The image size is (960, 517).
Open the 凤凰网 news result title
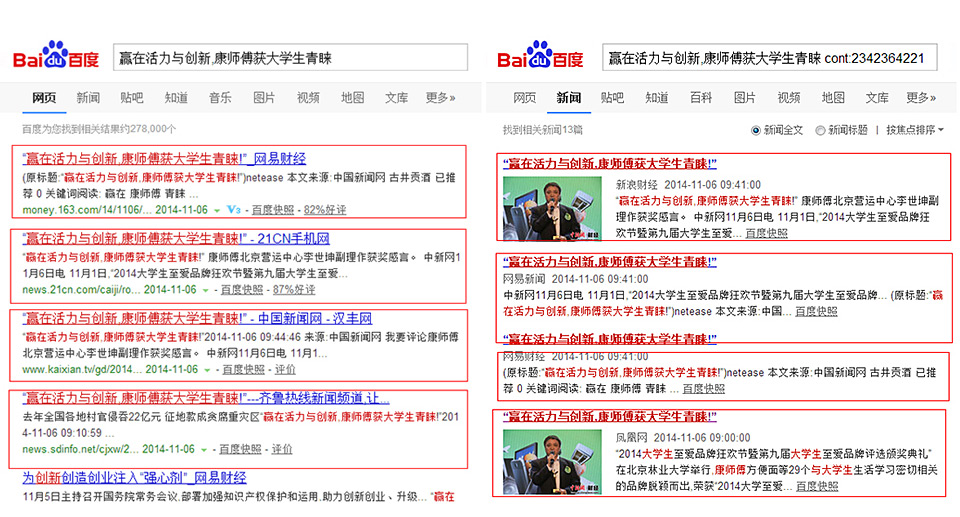[610, 417]
